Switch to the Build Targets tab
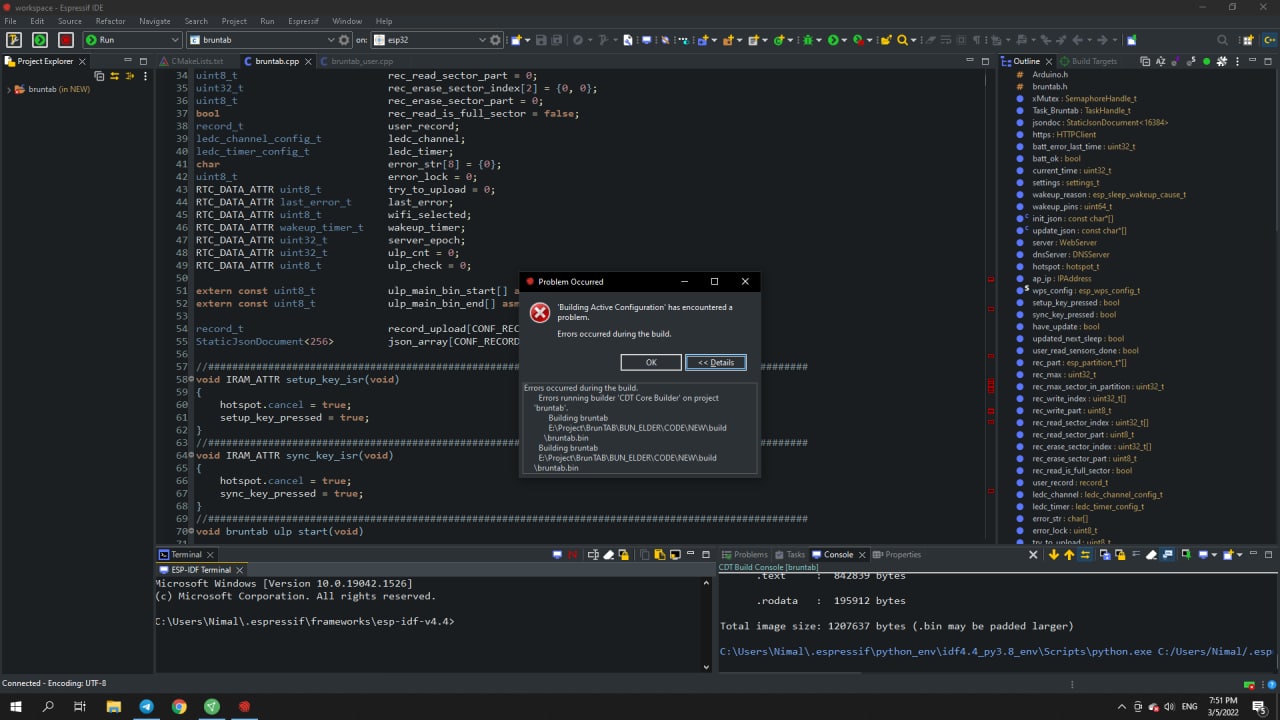The width and height of the screenshot is (1280, 720). click(x=1087, y=61)
